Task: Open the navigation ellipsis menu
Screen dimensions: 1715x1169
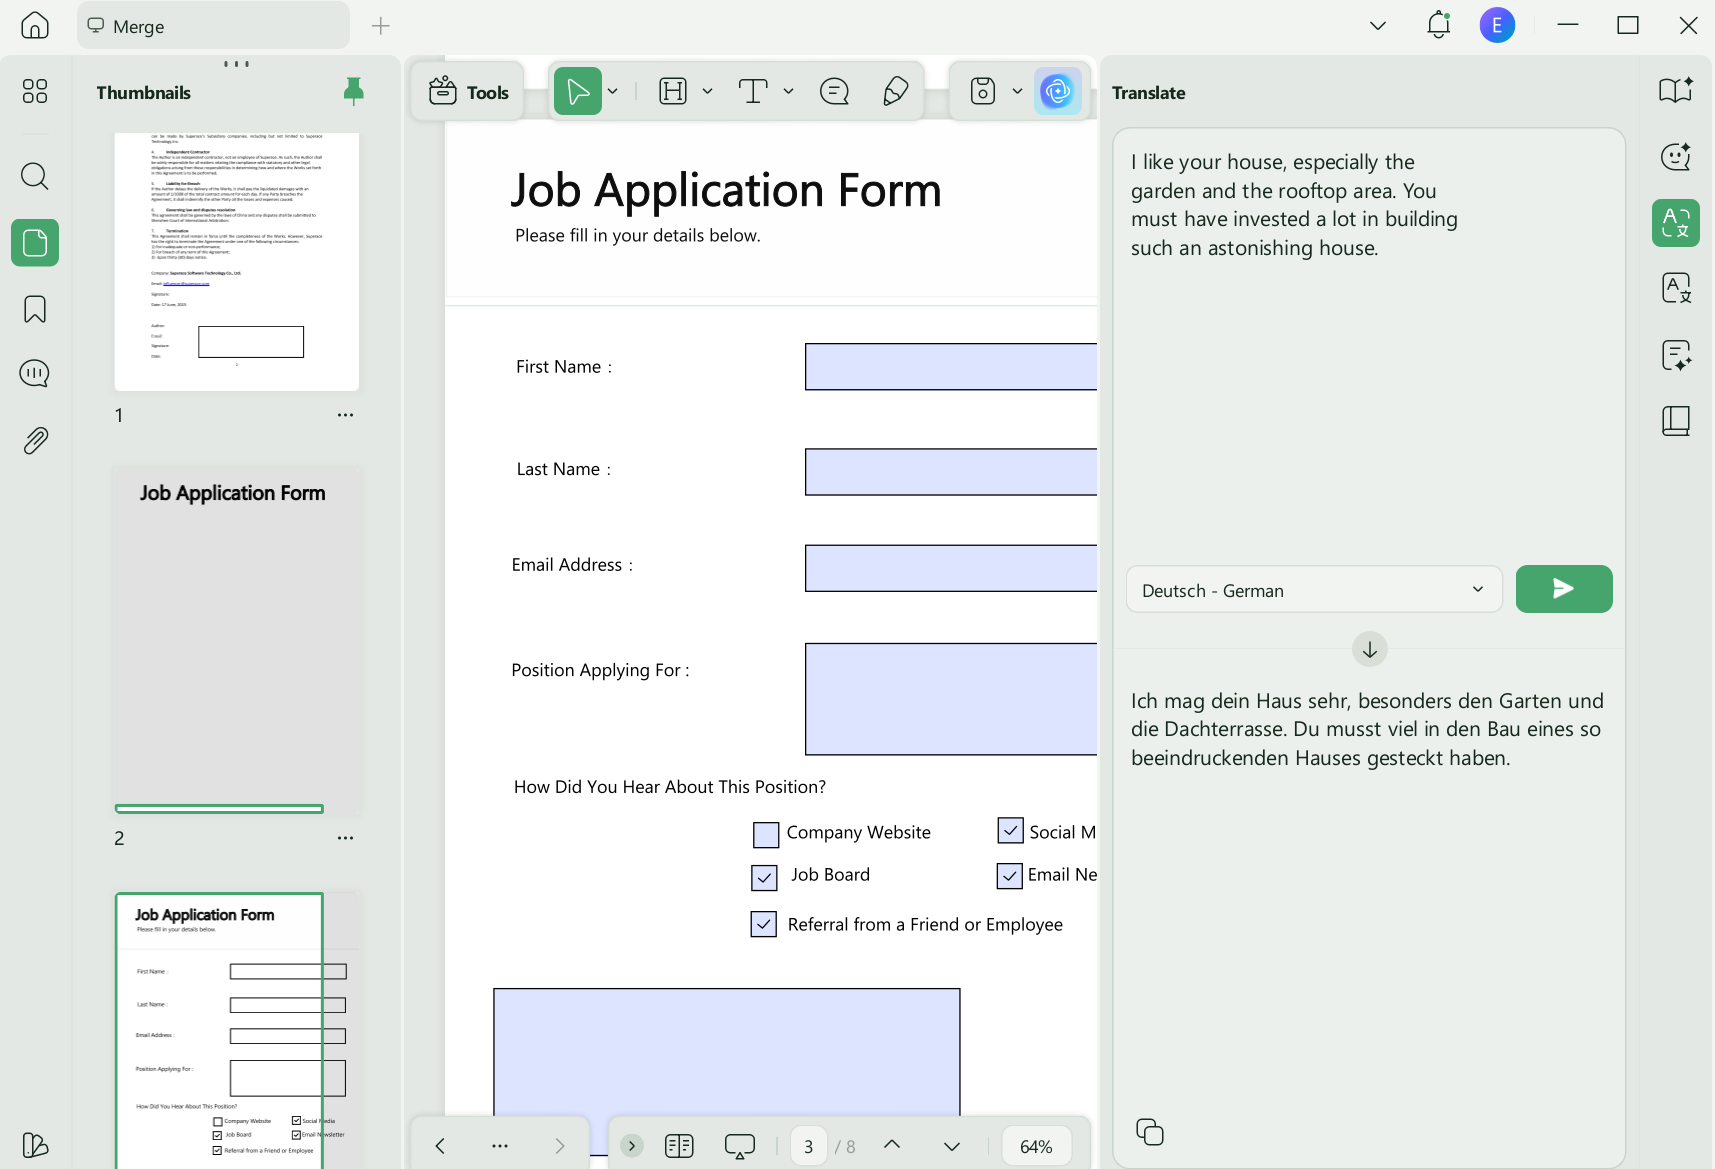Action: 500,1146
